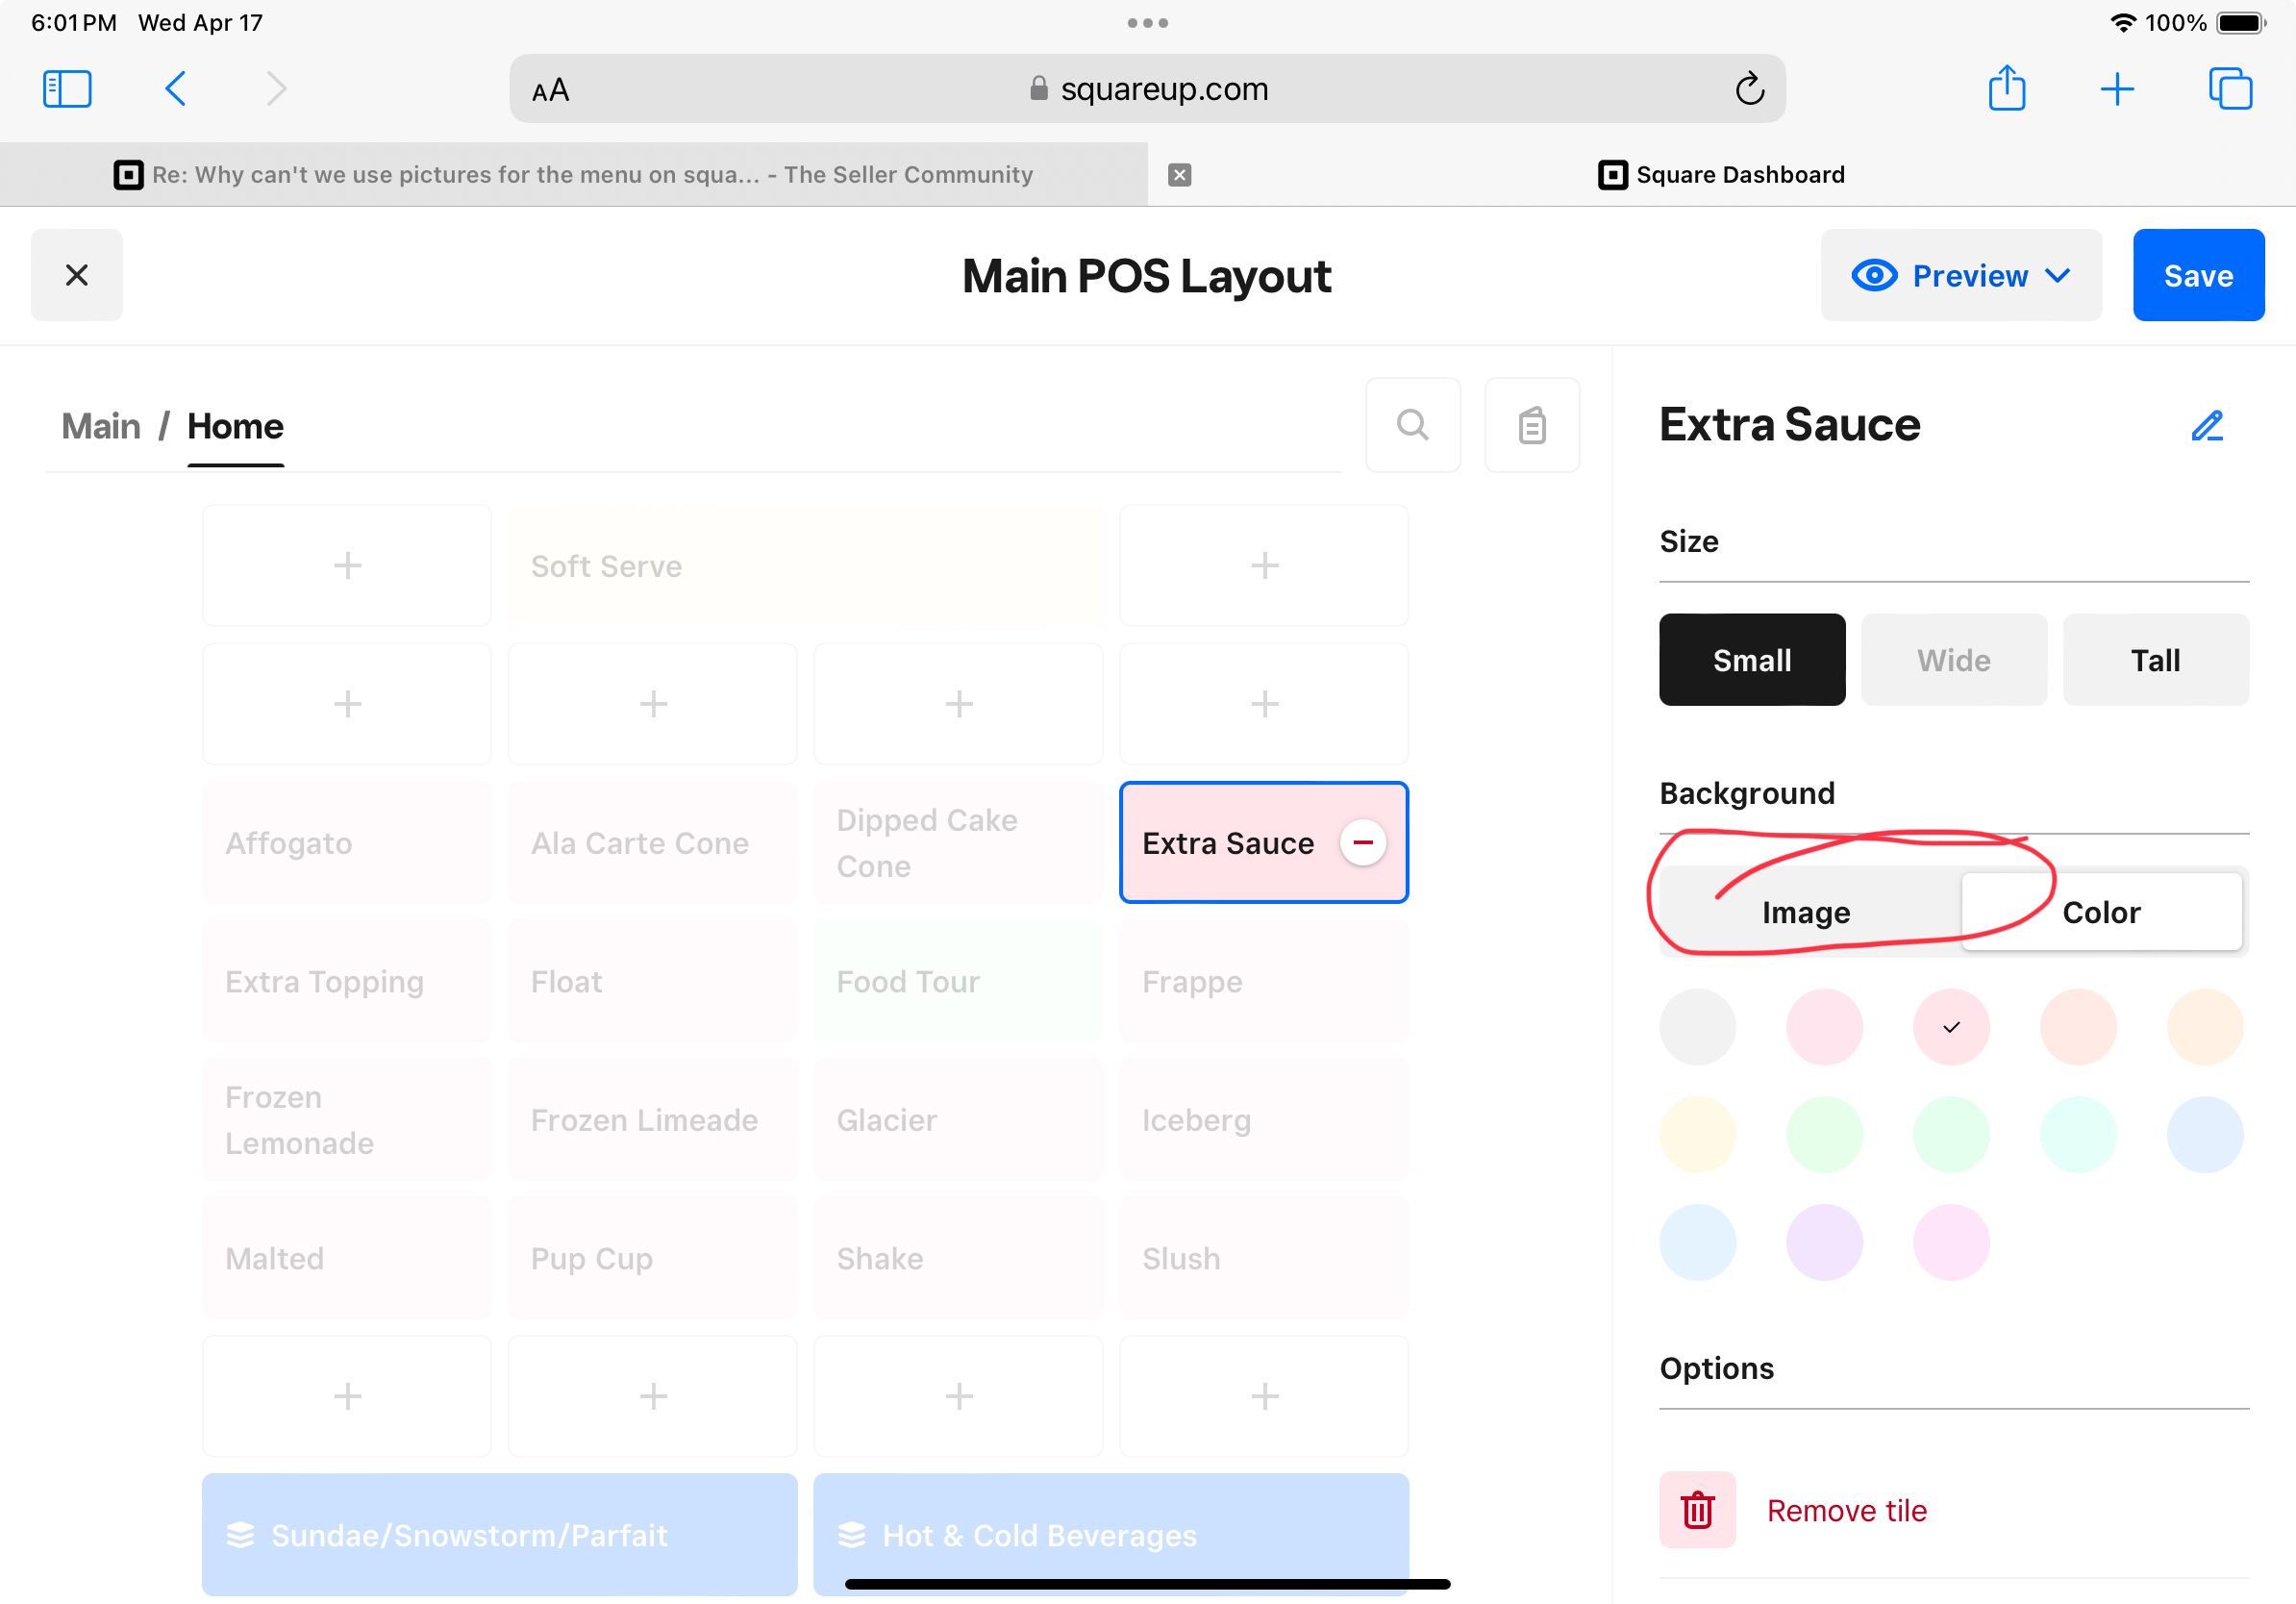This screenshot has width=2296, height=1604.
Task: Select the Affogato tile
Action: (x=347, y=843)
